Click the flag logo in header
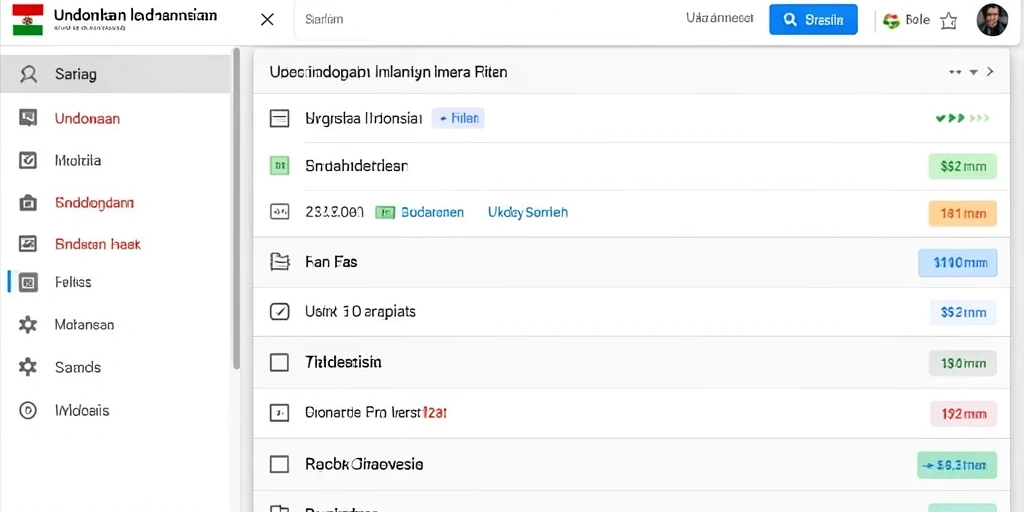Viewport: 1024px width, 512px height. coord(27,20)
